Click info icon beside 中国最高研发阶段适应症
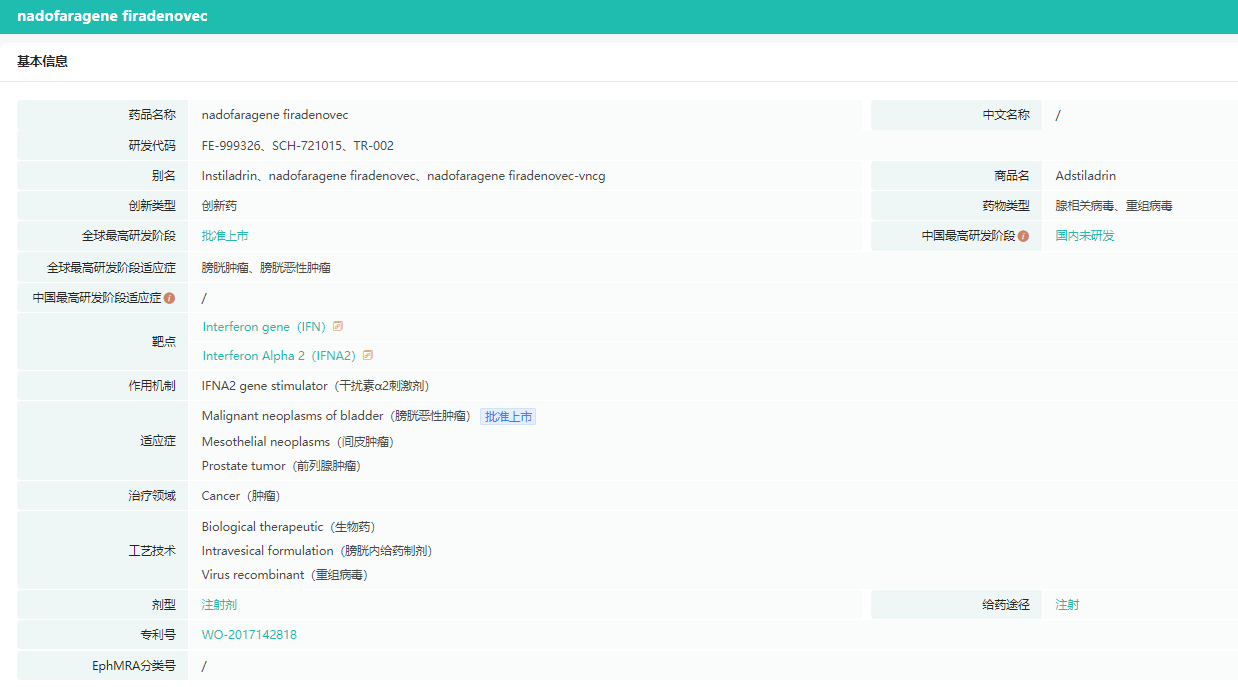This screenshot has height=687, width=1238. [169, 298]
